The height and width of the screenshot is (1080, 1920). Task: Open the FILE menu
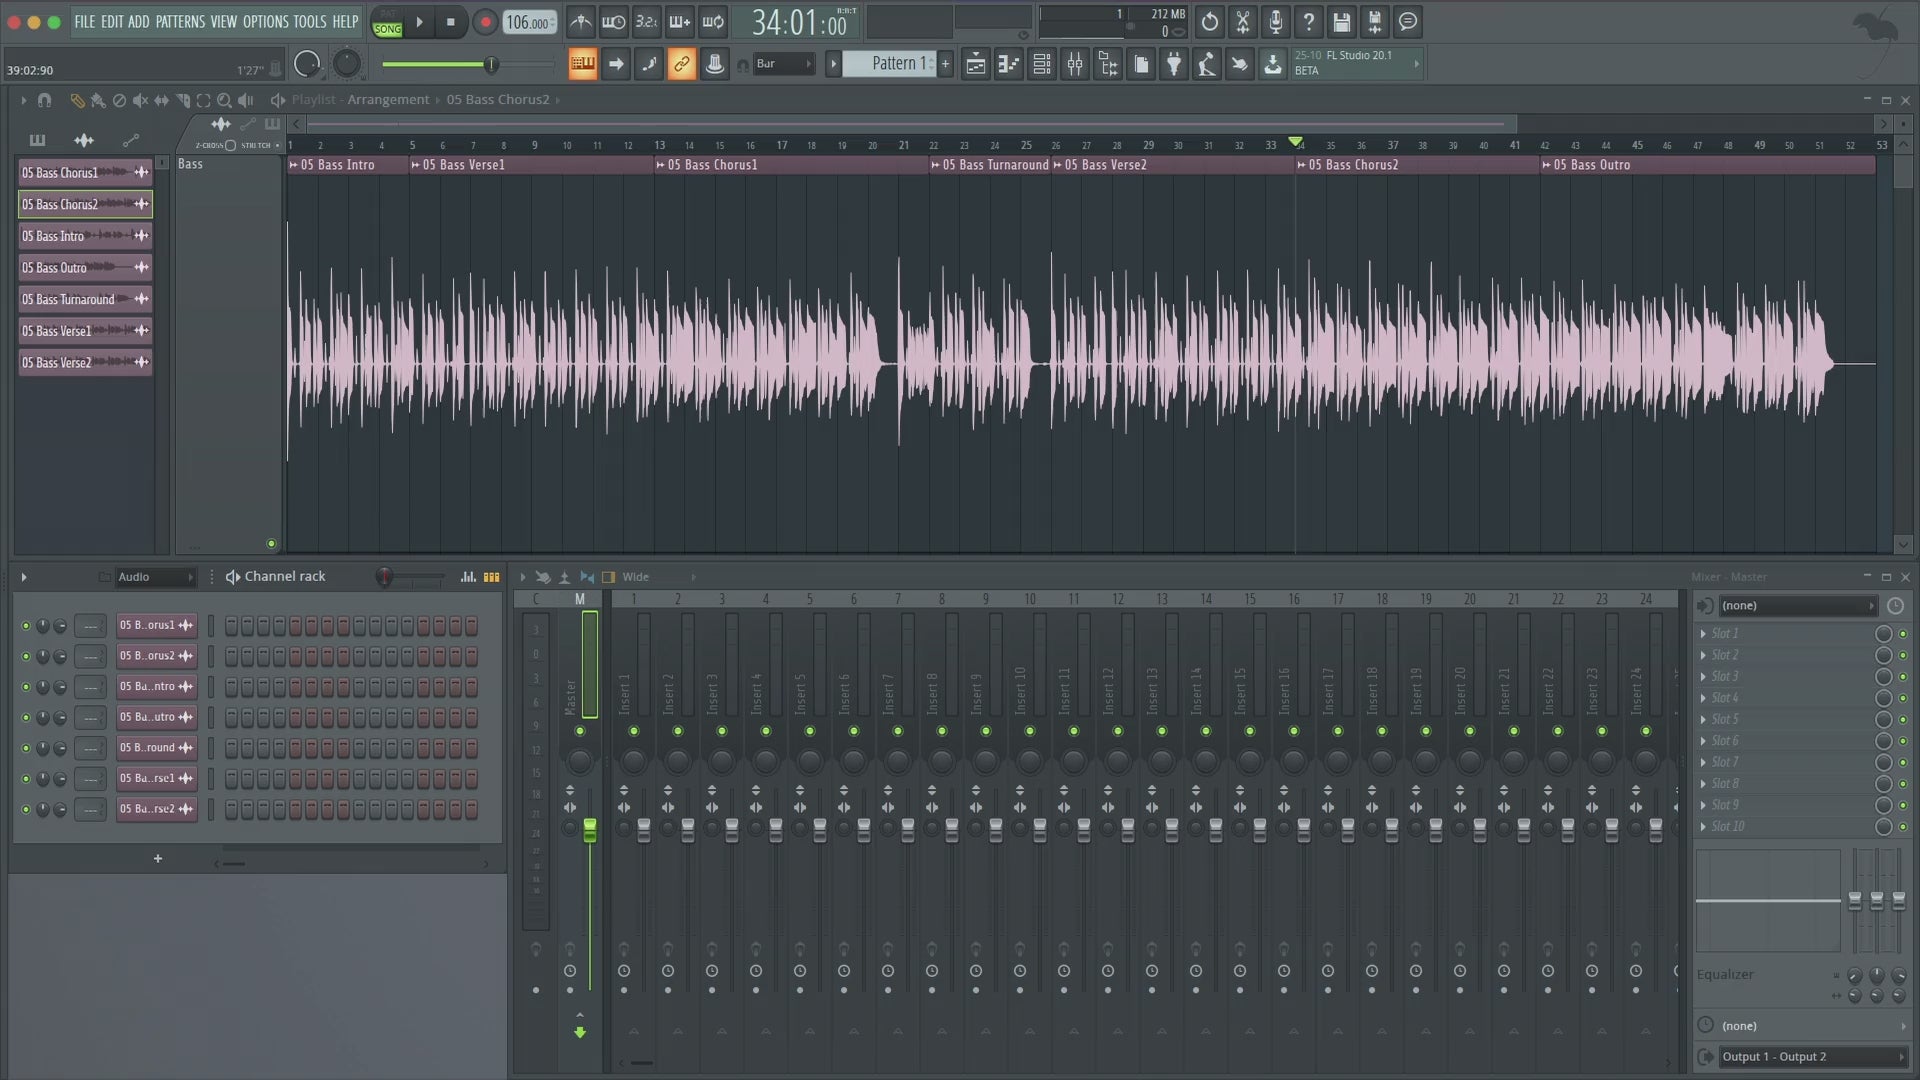[85, 22]
